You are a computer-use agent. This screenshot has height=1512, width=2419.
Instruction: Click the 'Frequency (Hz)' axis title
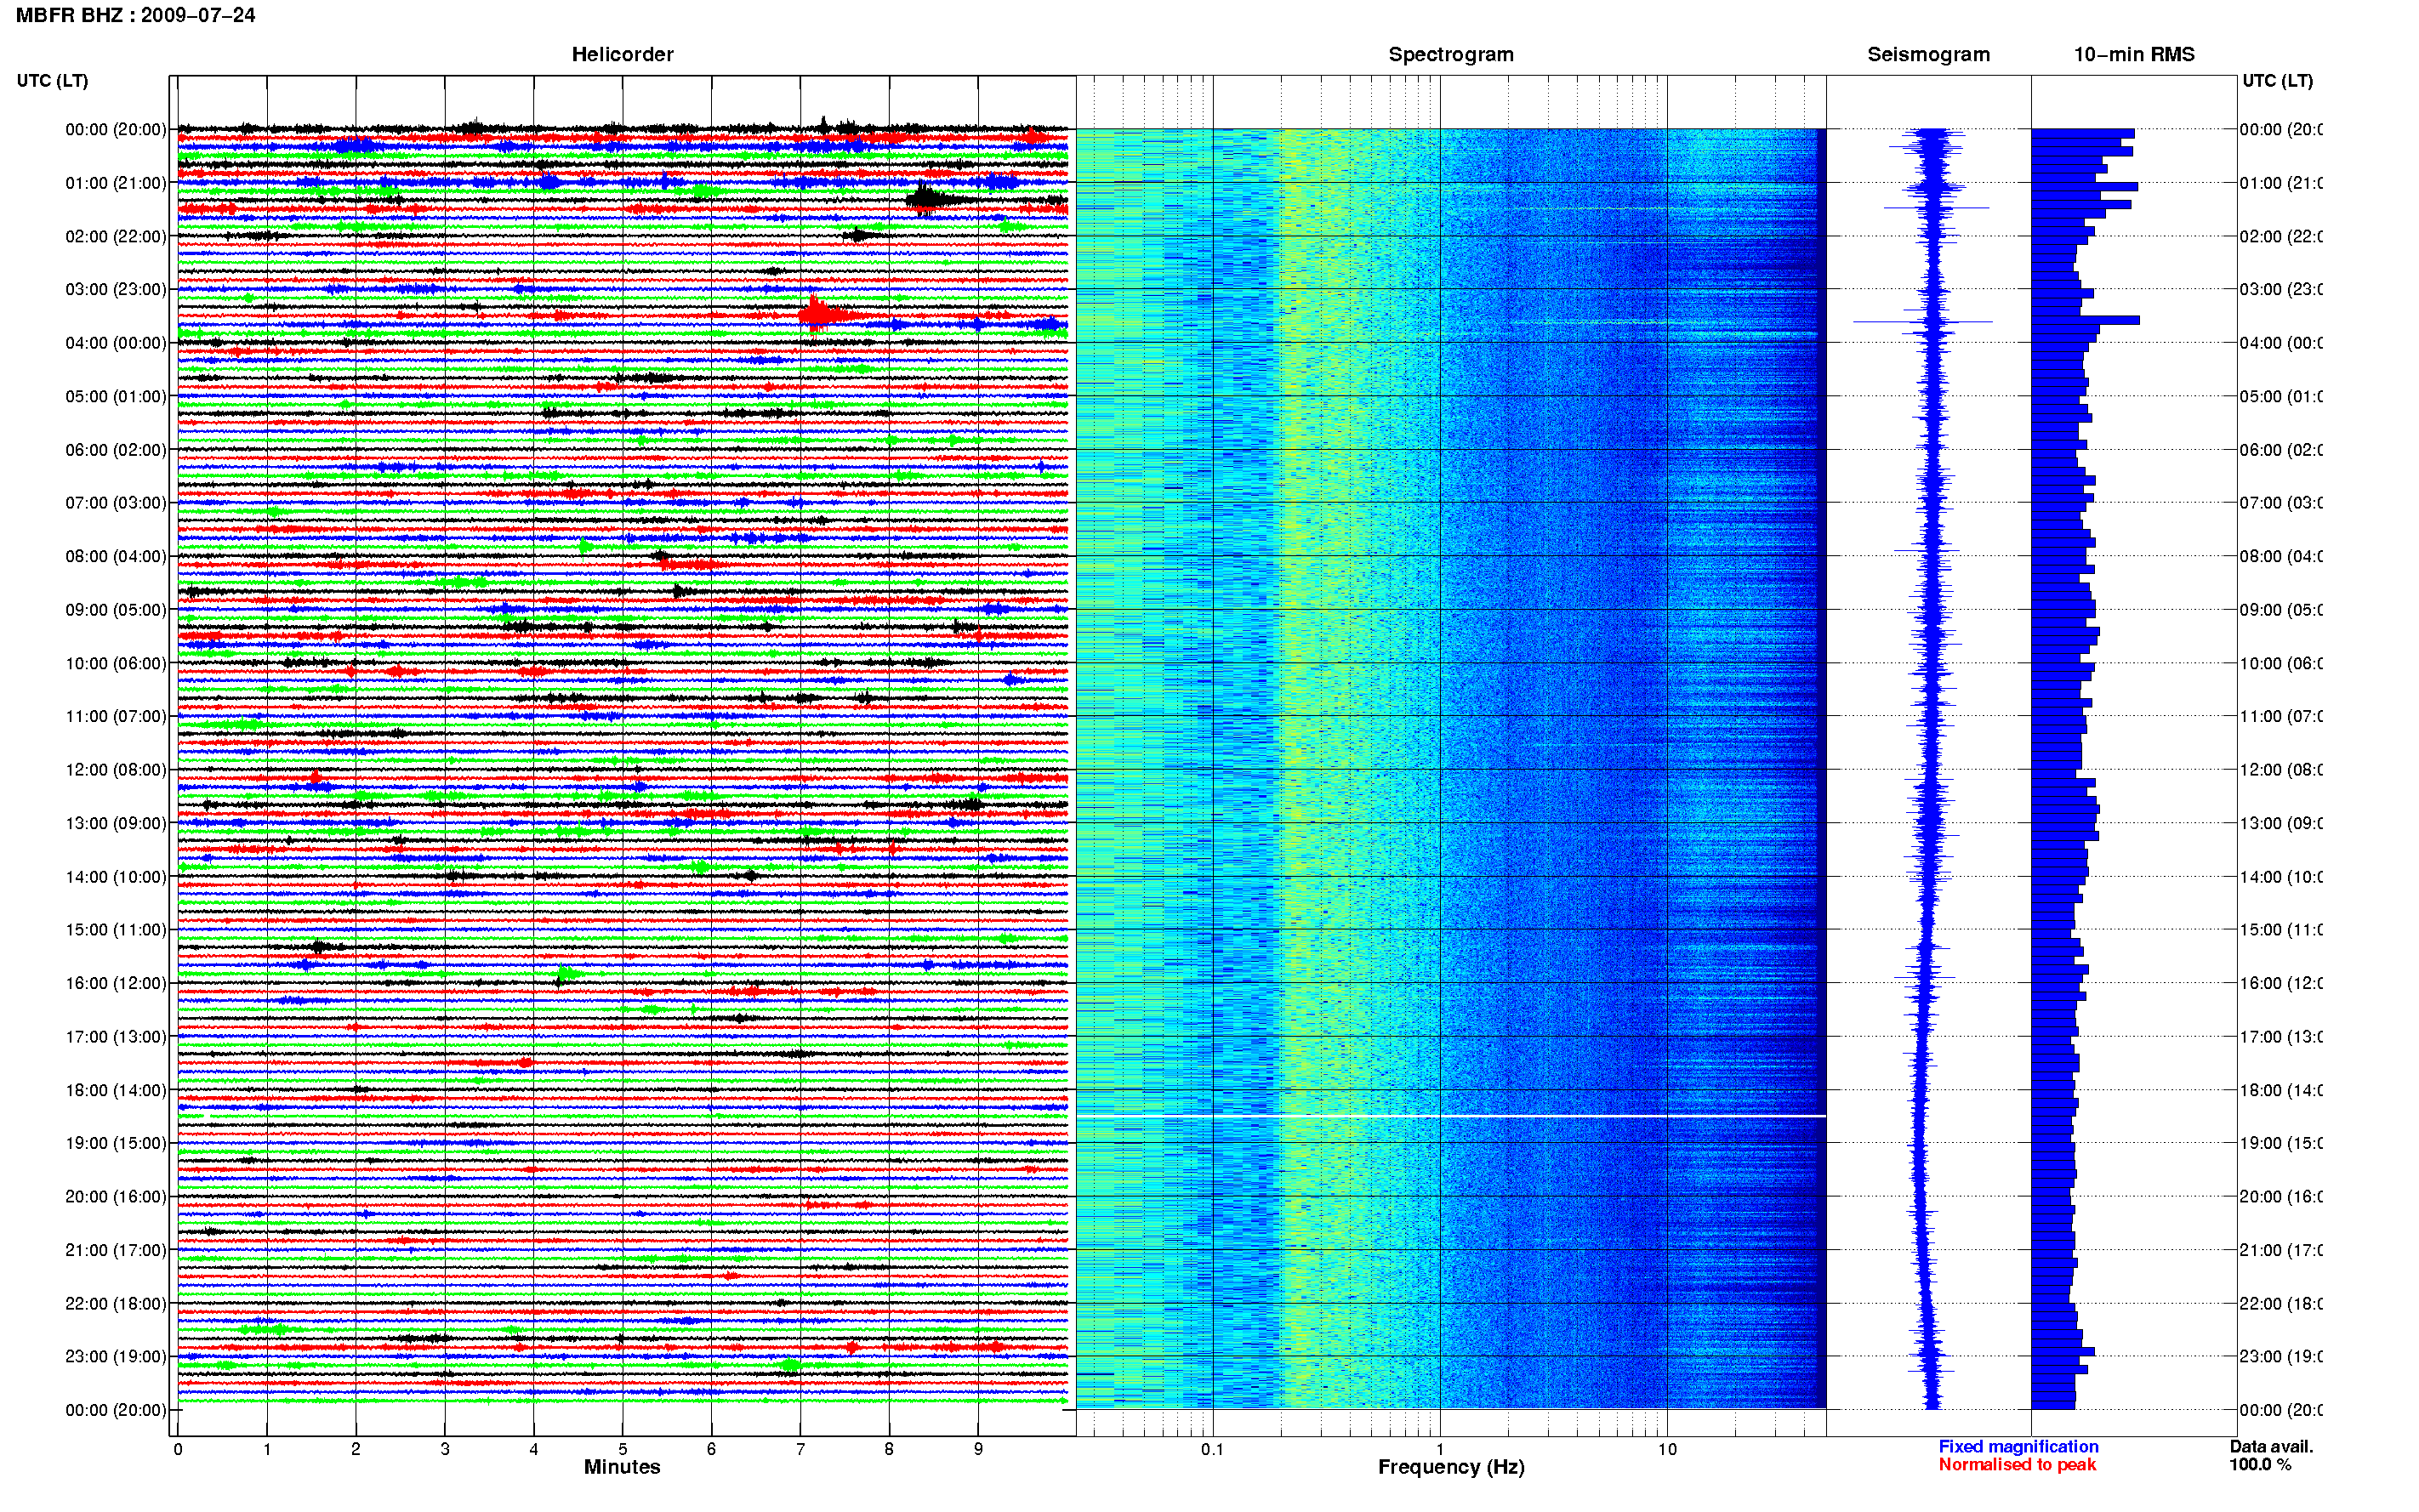(1451, 1467)
